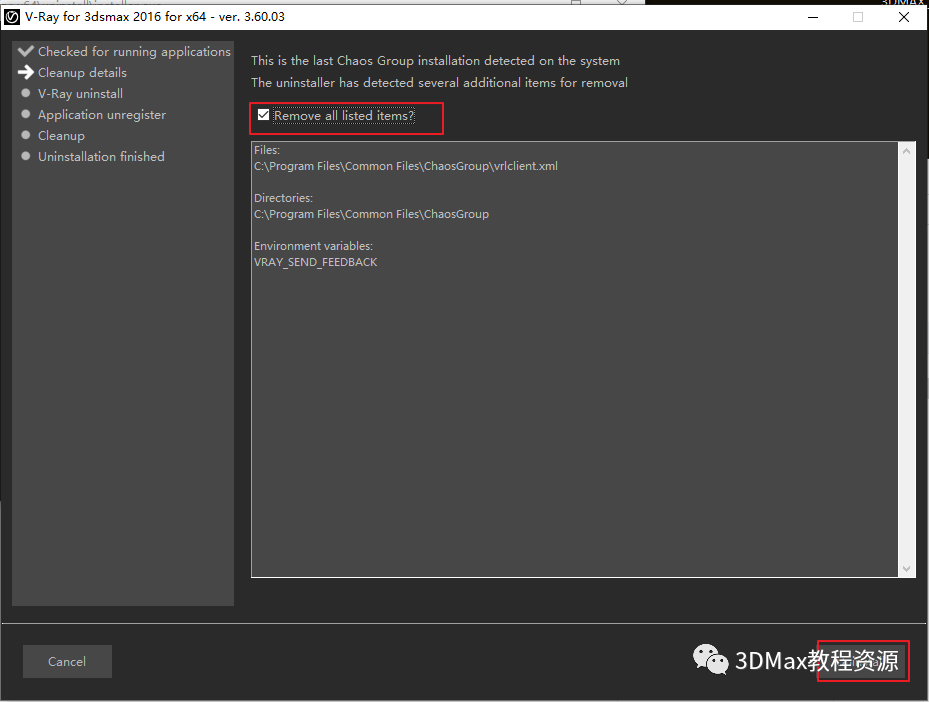Click the 'Uninstallation finished' step

(101, 156)
